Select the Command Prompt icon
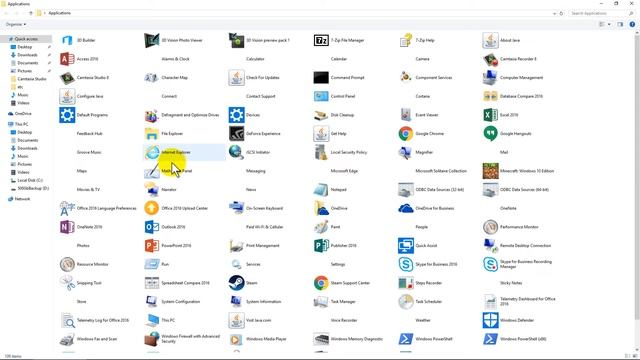 pyautogui.click(x=321, y=78)
